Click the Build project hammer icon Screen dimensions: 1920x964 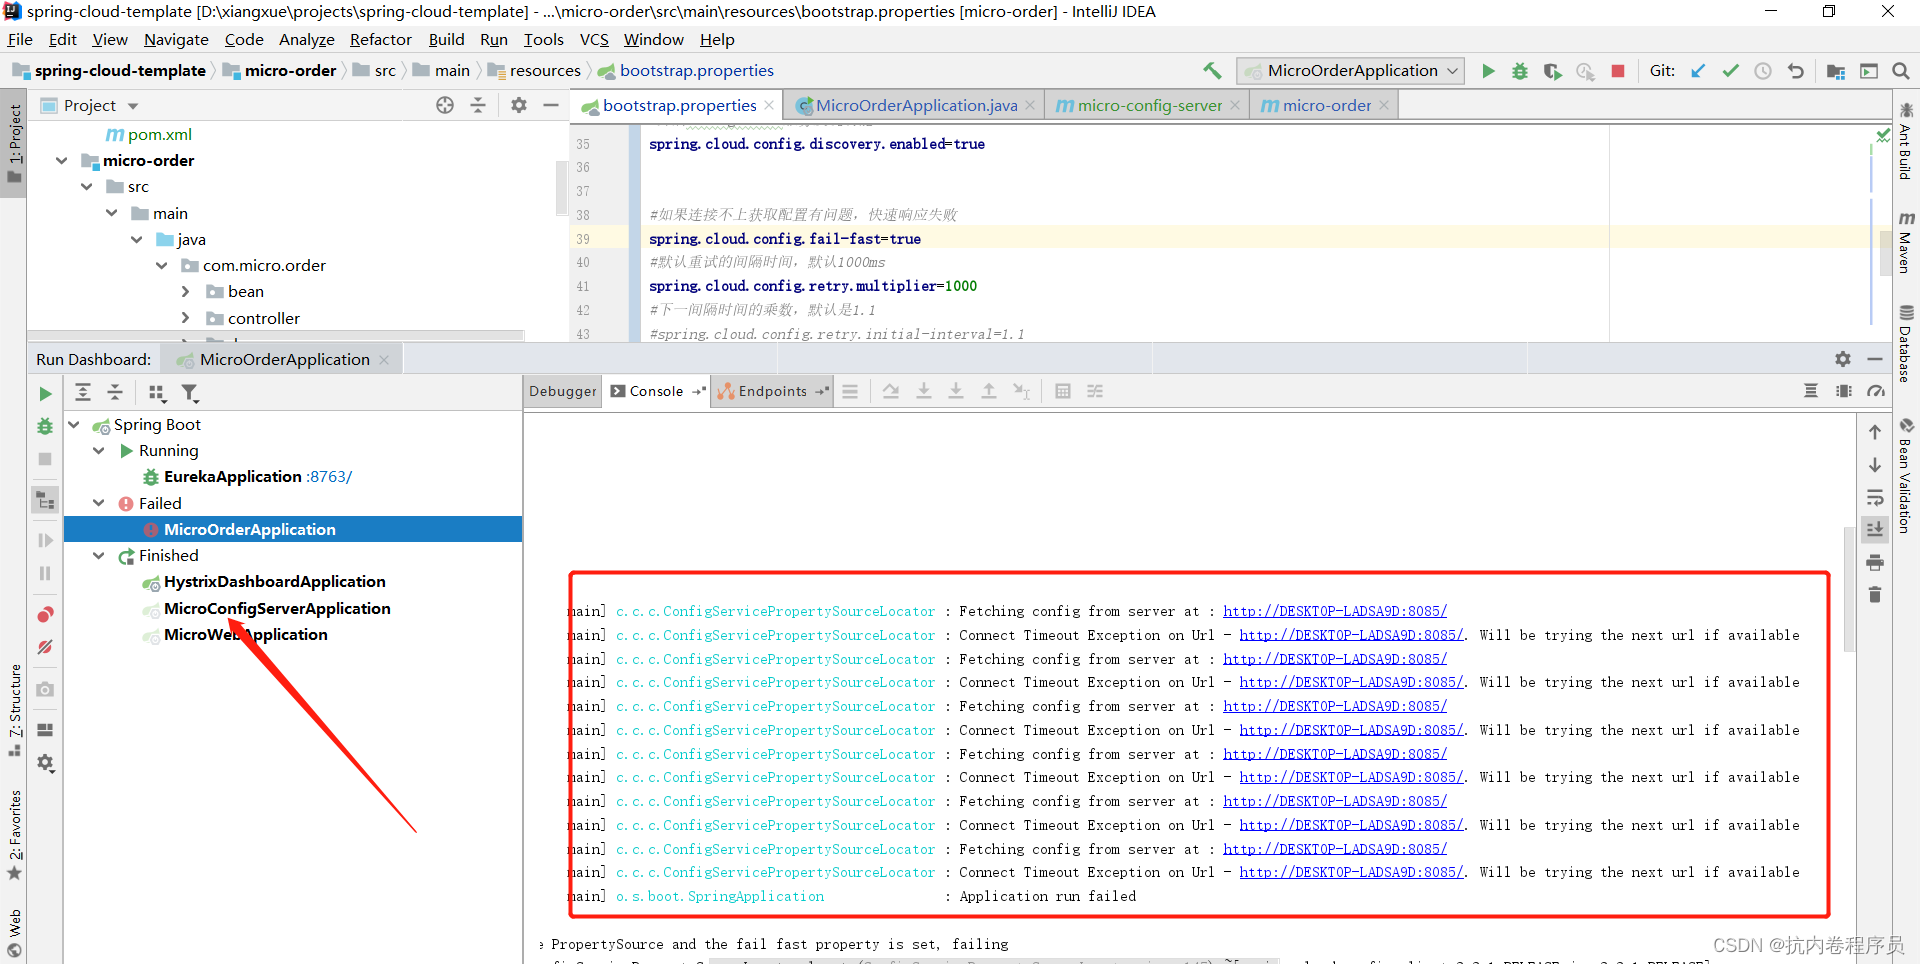point(1212,70)
